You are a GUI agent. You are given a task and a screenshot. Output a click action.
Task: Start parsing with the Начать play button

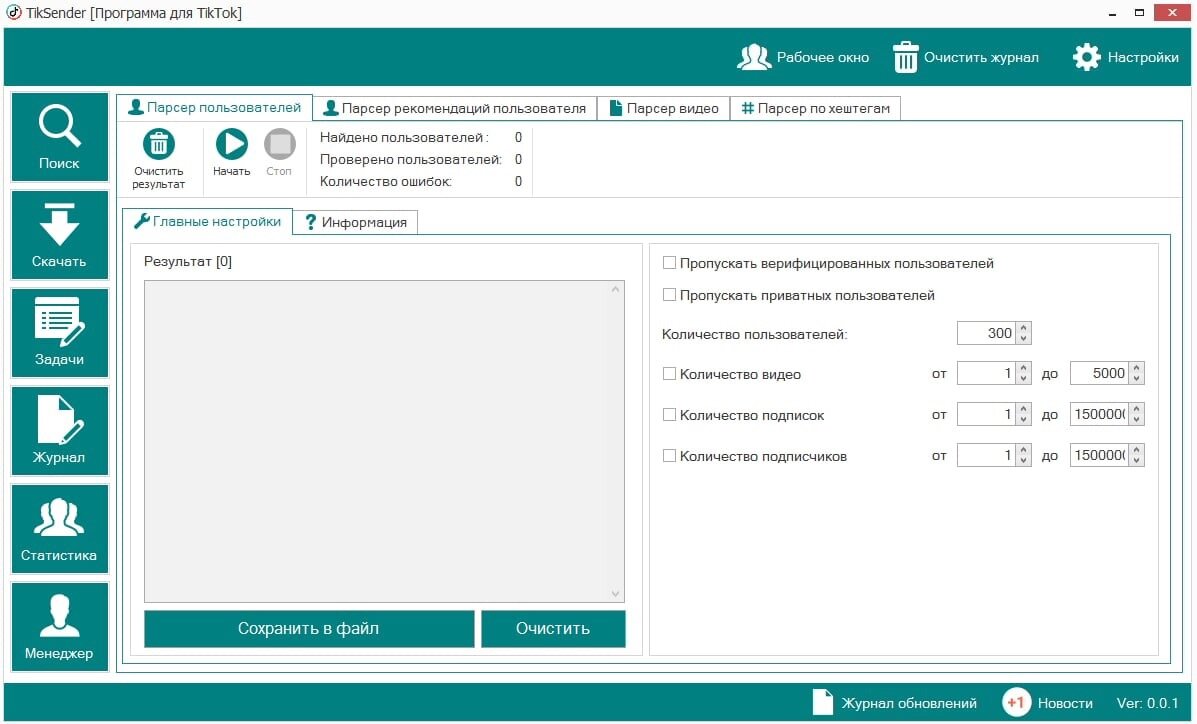point(231,144)
